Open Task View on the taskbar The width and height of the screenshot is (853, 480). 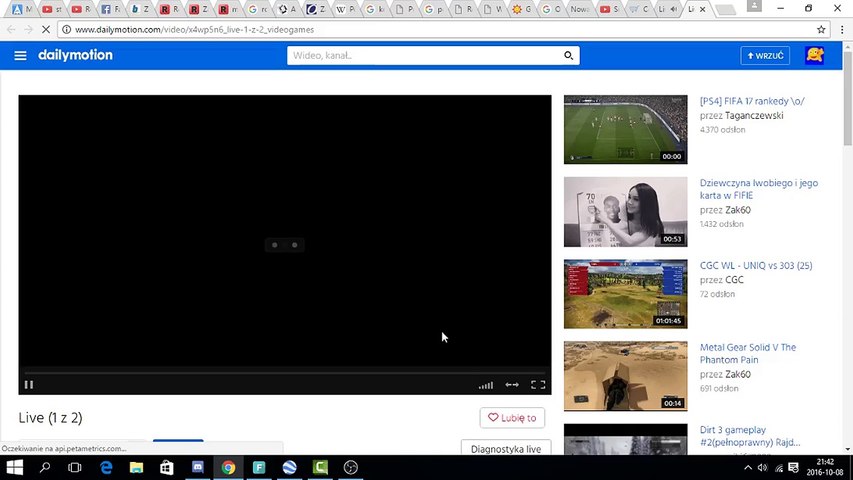coord(75,467)
